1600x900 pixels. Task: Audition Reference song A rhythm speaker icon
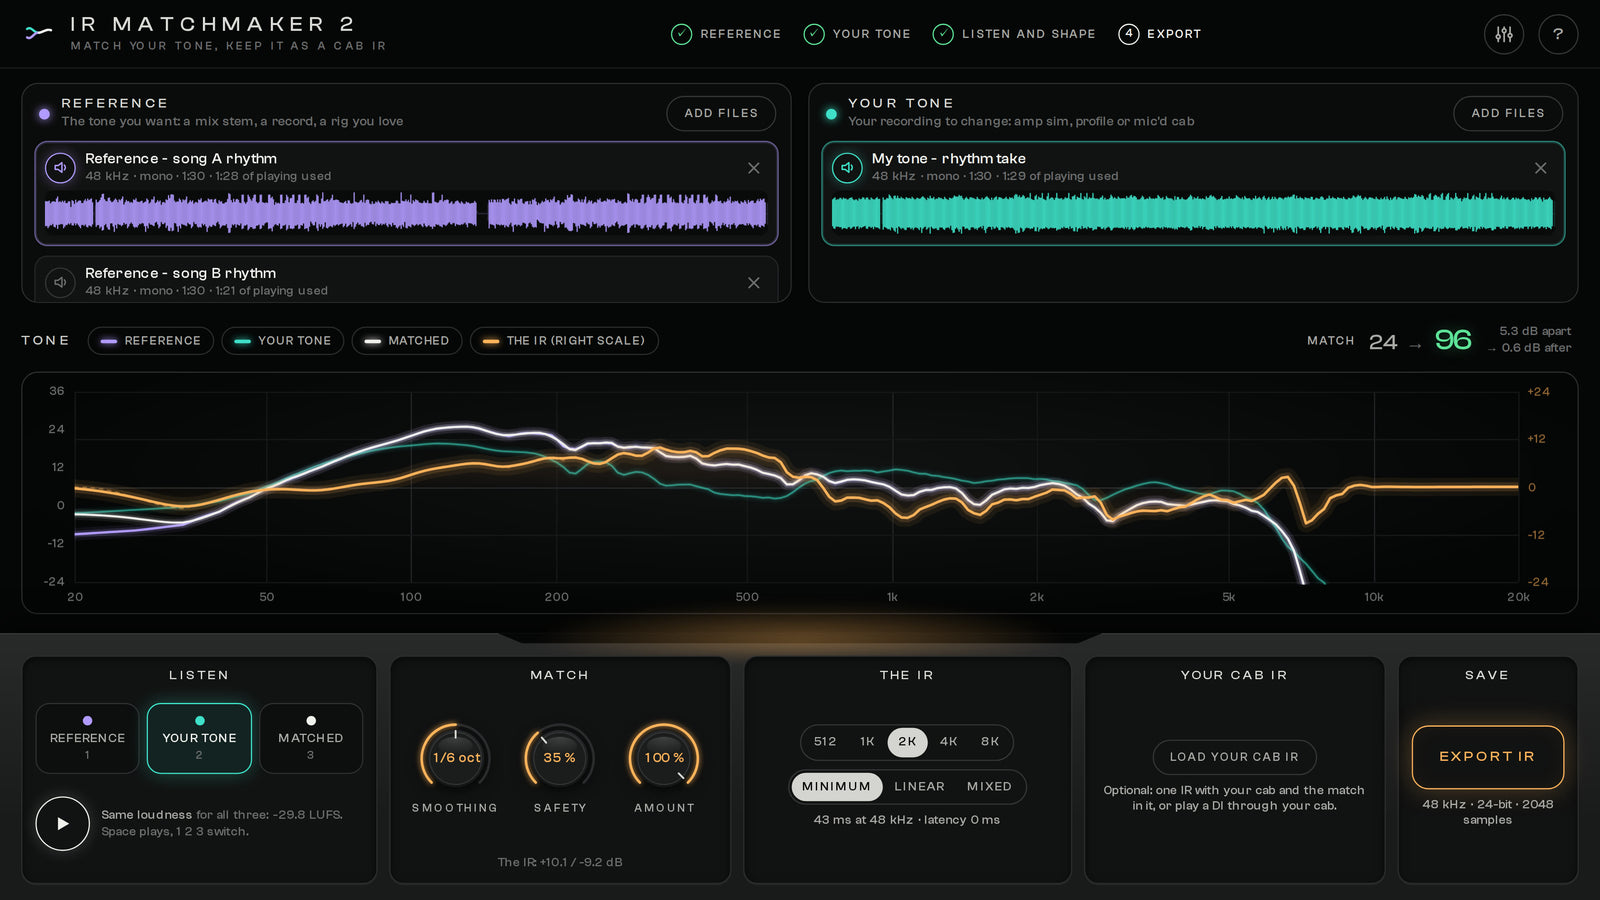point(60,167)
